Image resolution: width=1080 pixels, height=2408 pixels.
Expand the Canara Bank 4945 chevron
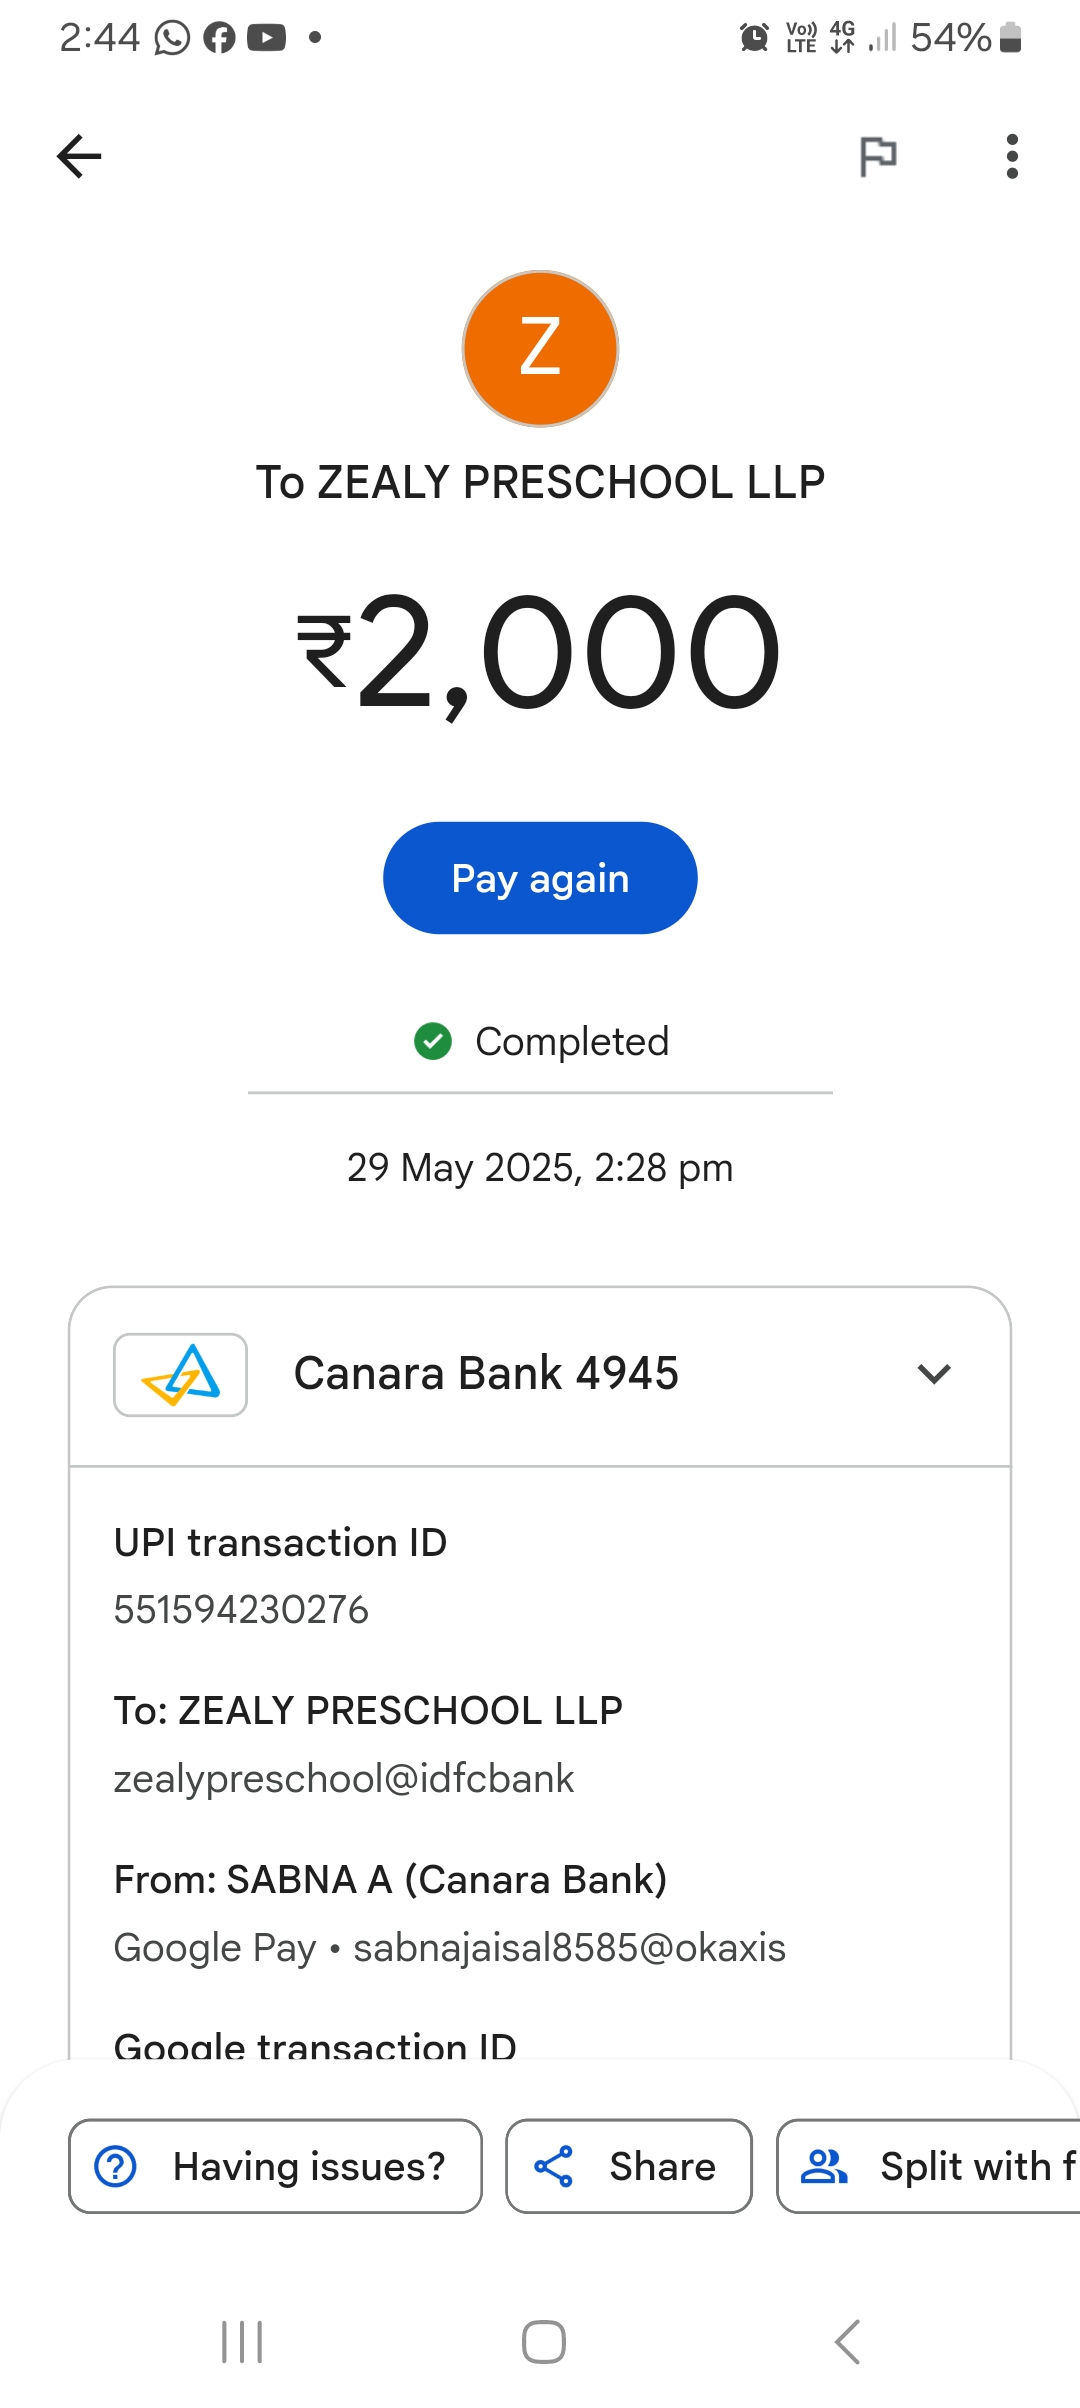[x=934, y=1374]
